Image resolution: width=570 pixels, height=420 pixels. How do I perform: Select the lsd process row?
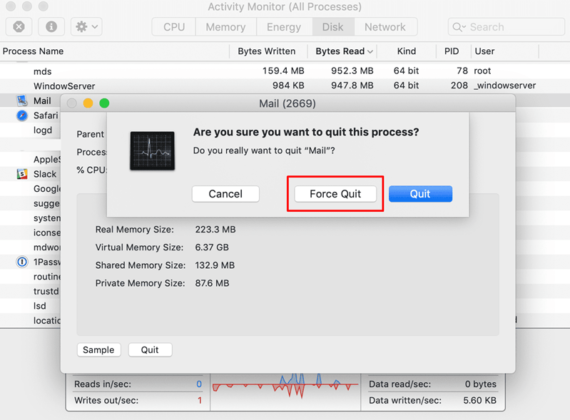pos(31,306)
